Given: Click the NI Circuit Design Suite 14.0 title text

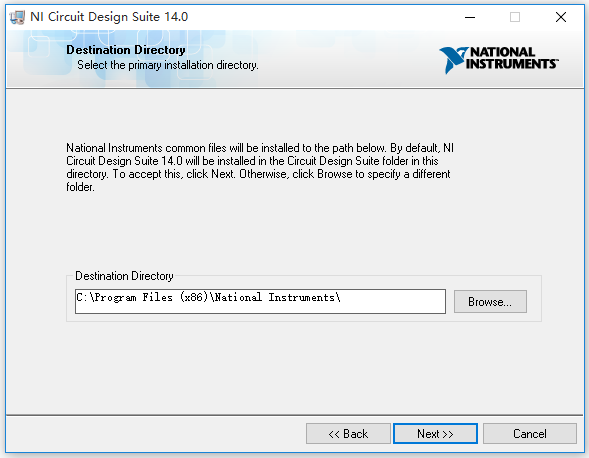Looking at the screenshot, I should [x=109, y=17].
